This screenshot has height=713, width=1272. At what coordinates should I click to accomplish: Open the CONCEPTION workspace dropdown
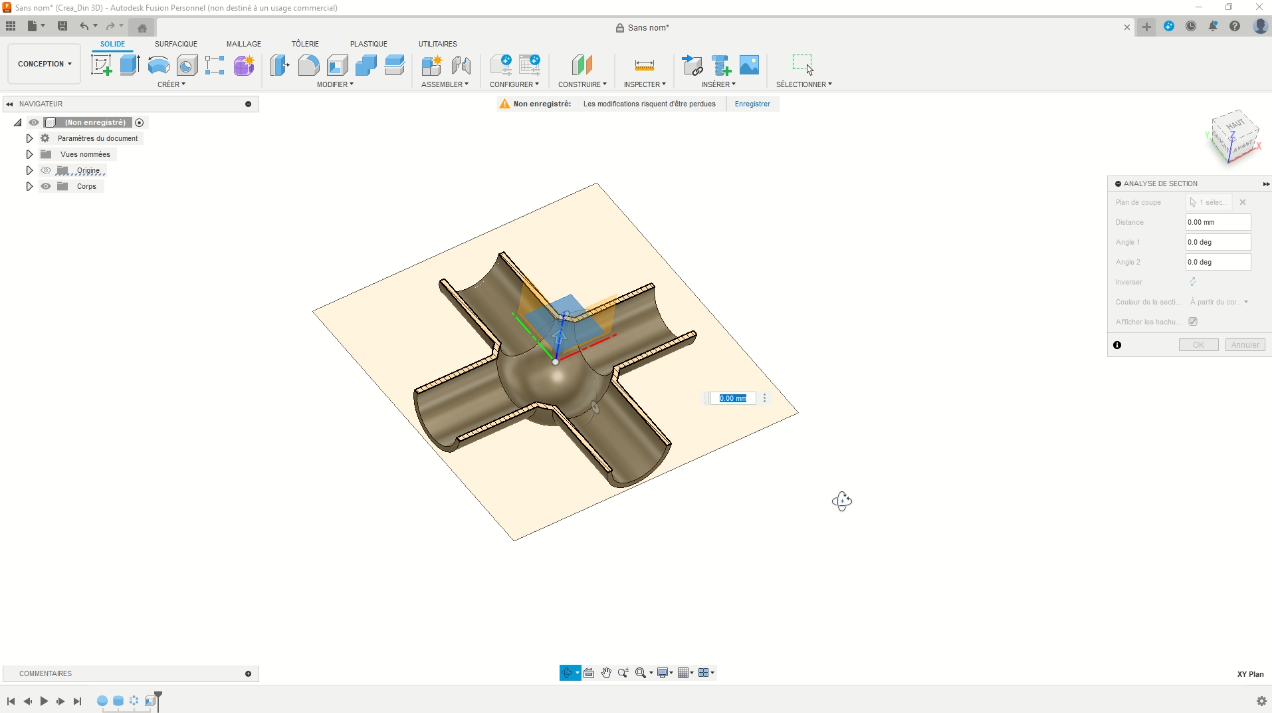44,64
